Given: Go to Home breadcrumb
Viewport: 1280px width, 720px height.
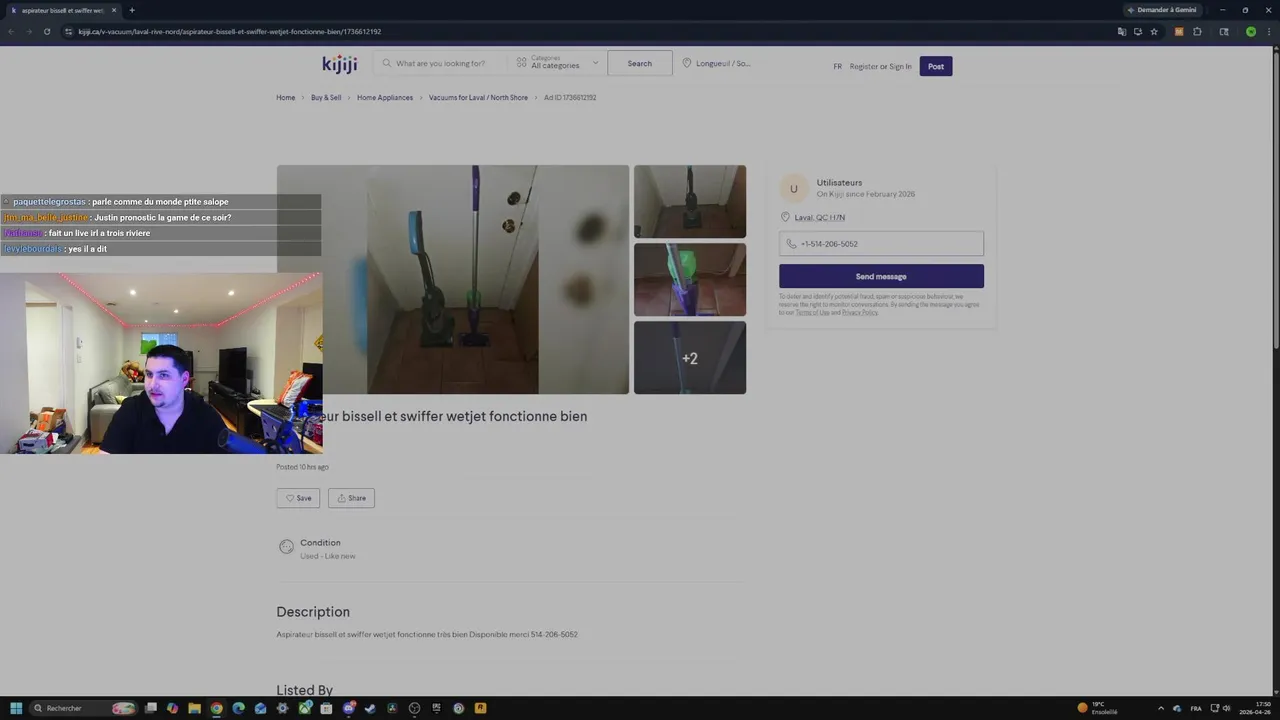Looking at the screenshot, I should pos(286,98).
